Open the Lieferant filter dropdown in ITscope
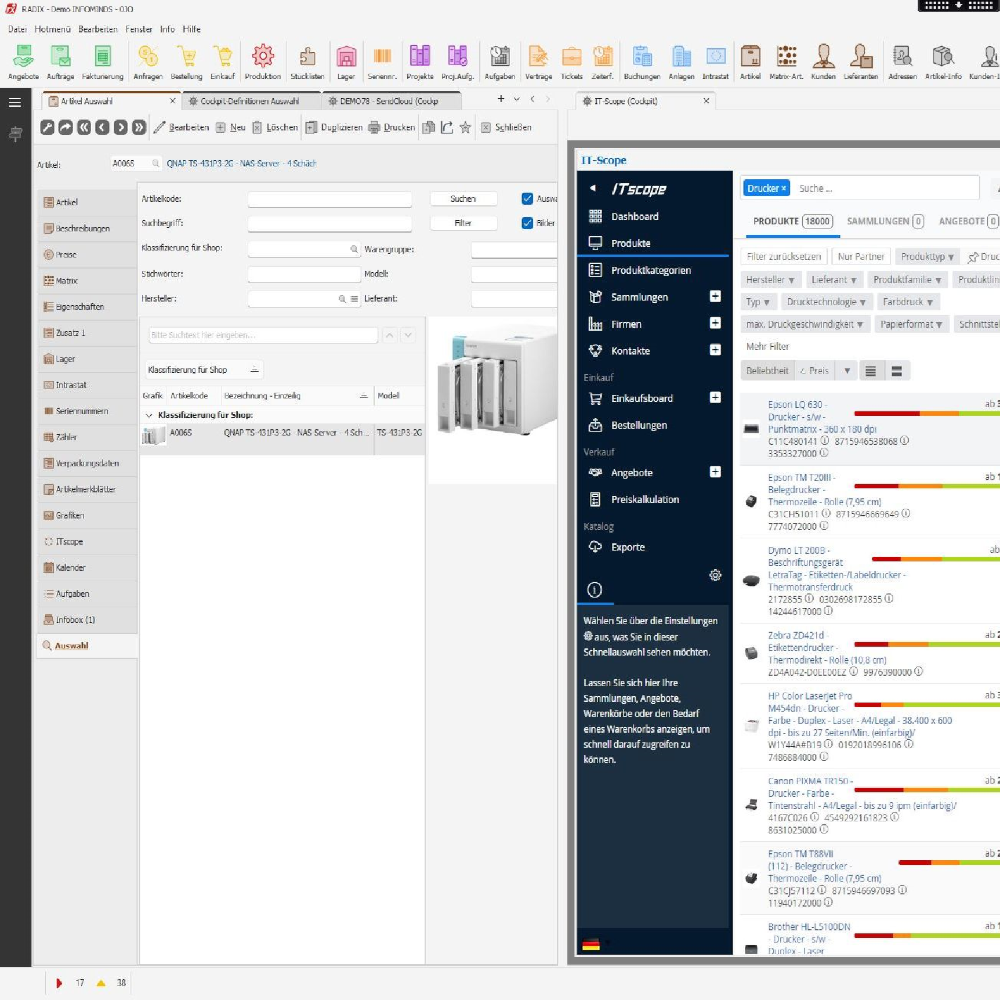The width and height of the screenshot is (1000, 1000). point(834,280)
